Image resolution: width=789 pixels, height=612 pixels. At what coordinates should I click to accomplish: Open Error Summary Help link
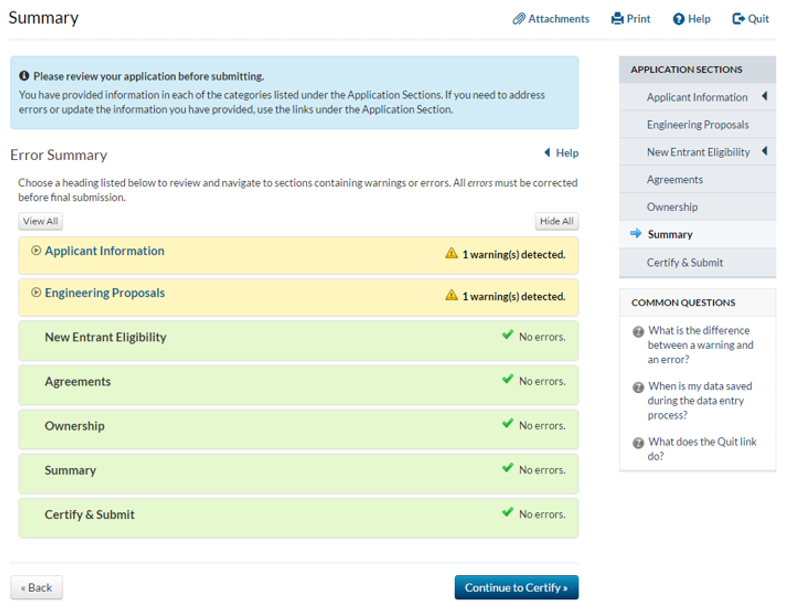[561, 153]
